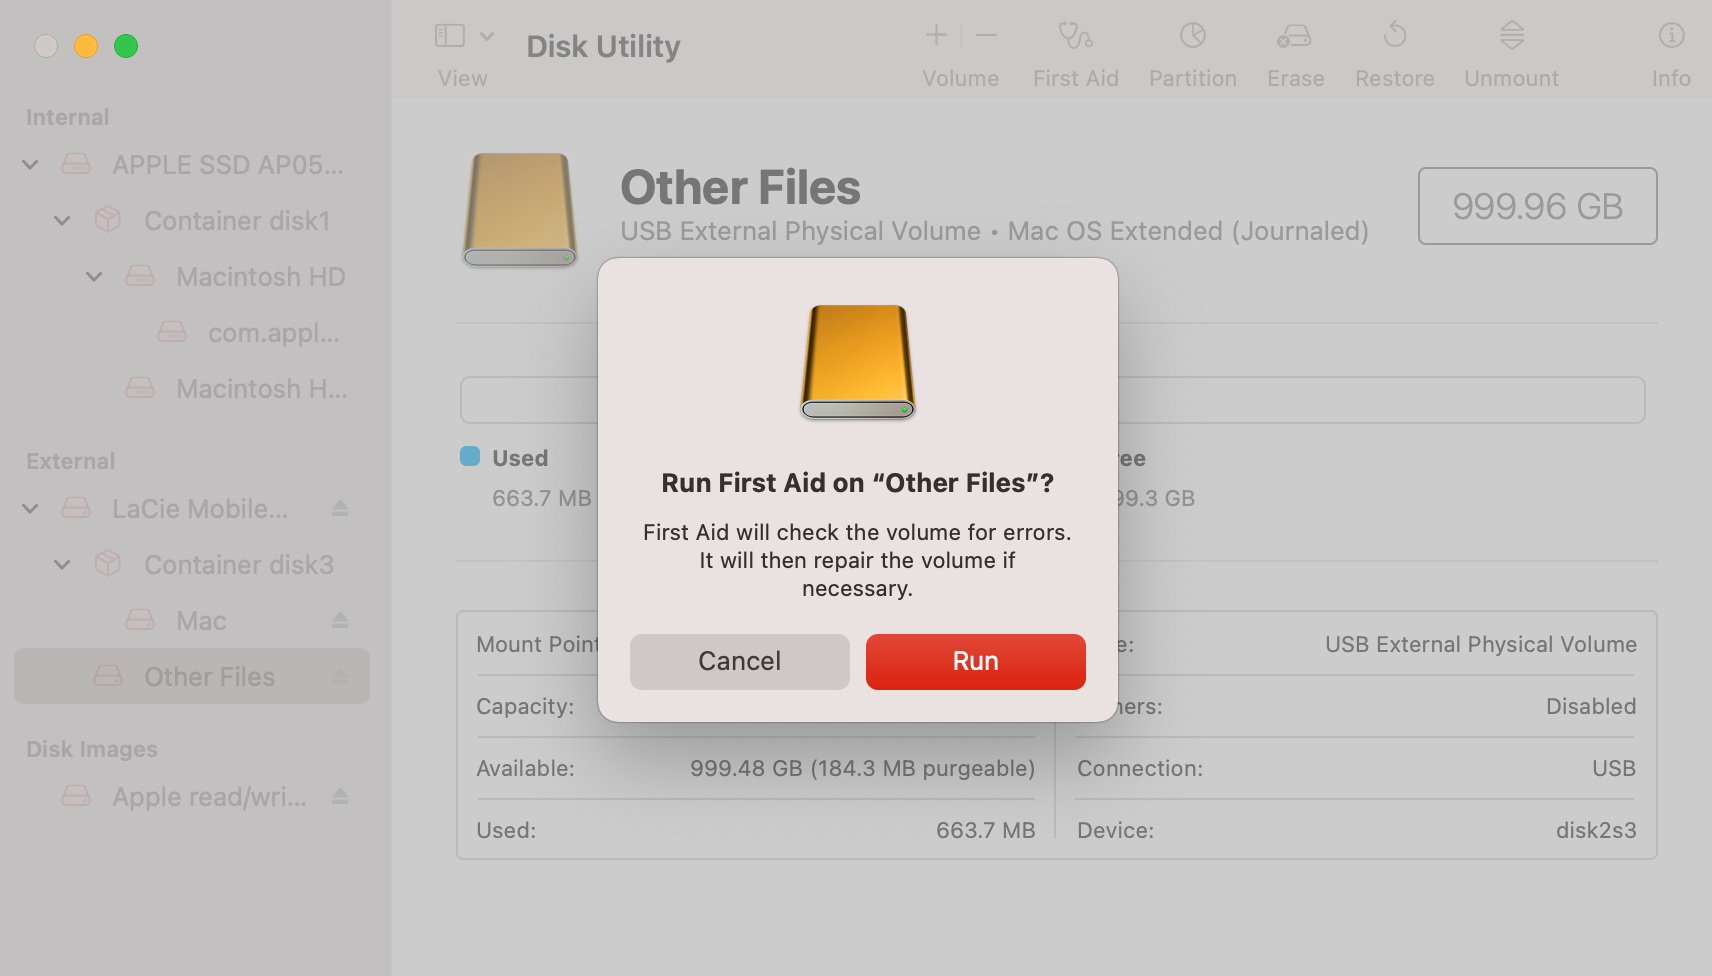This screenshot has height=976, width=1712.
Task: Click the First Aid stethoscope icon
Action: point(1076,36)
